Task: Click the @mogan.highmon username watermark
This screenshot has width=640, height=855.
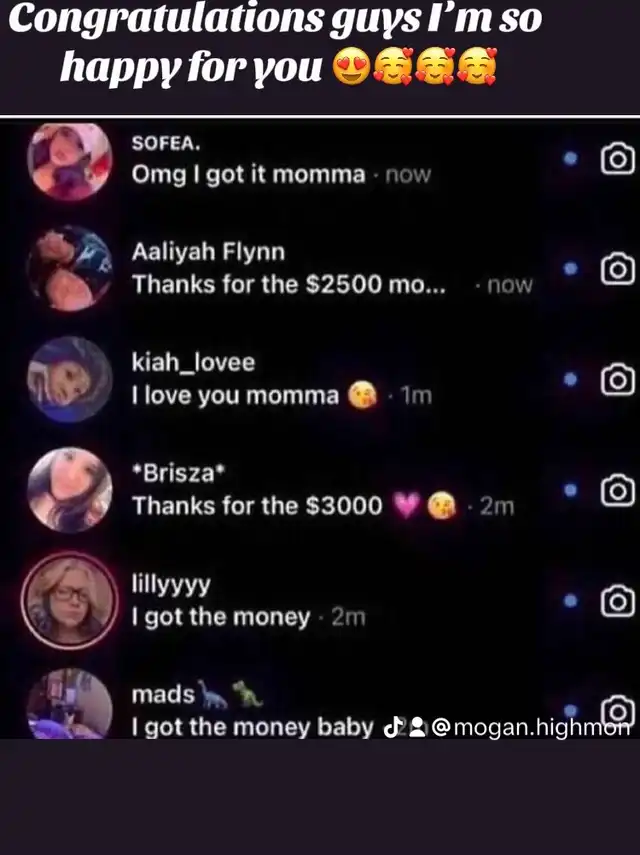Action: pyautogui.click(x=532, y=727)
